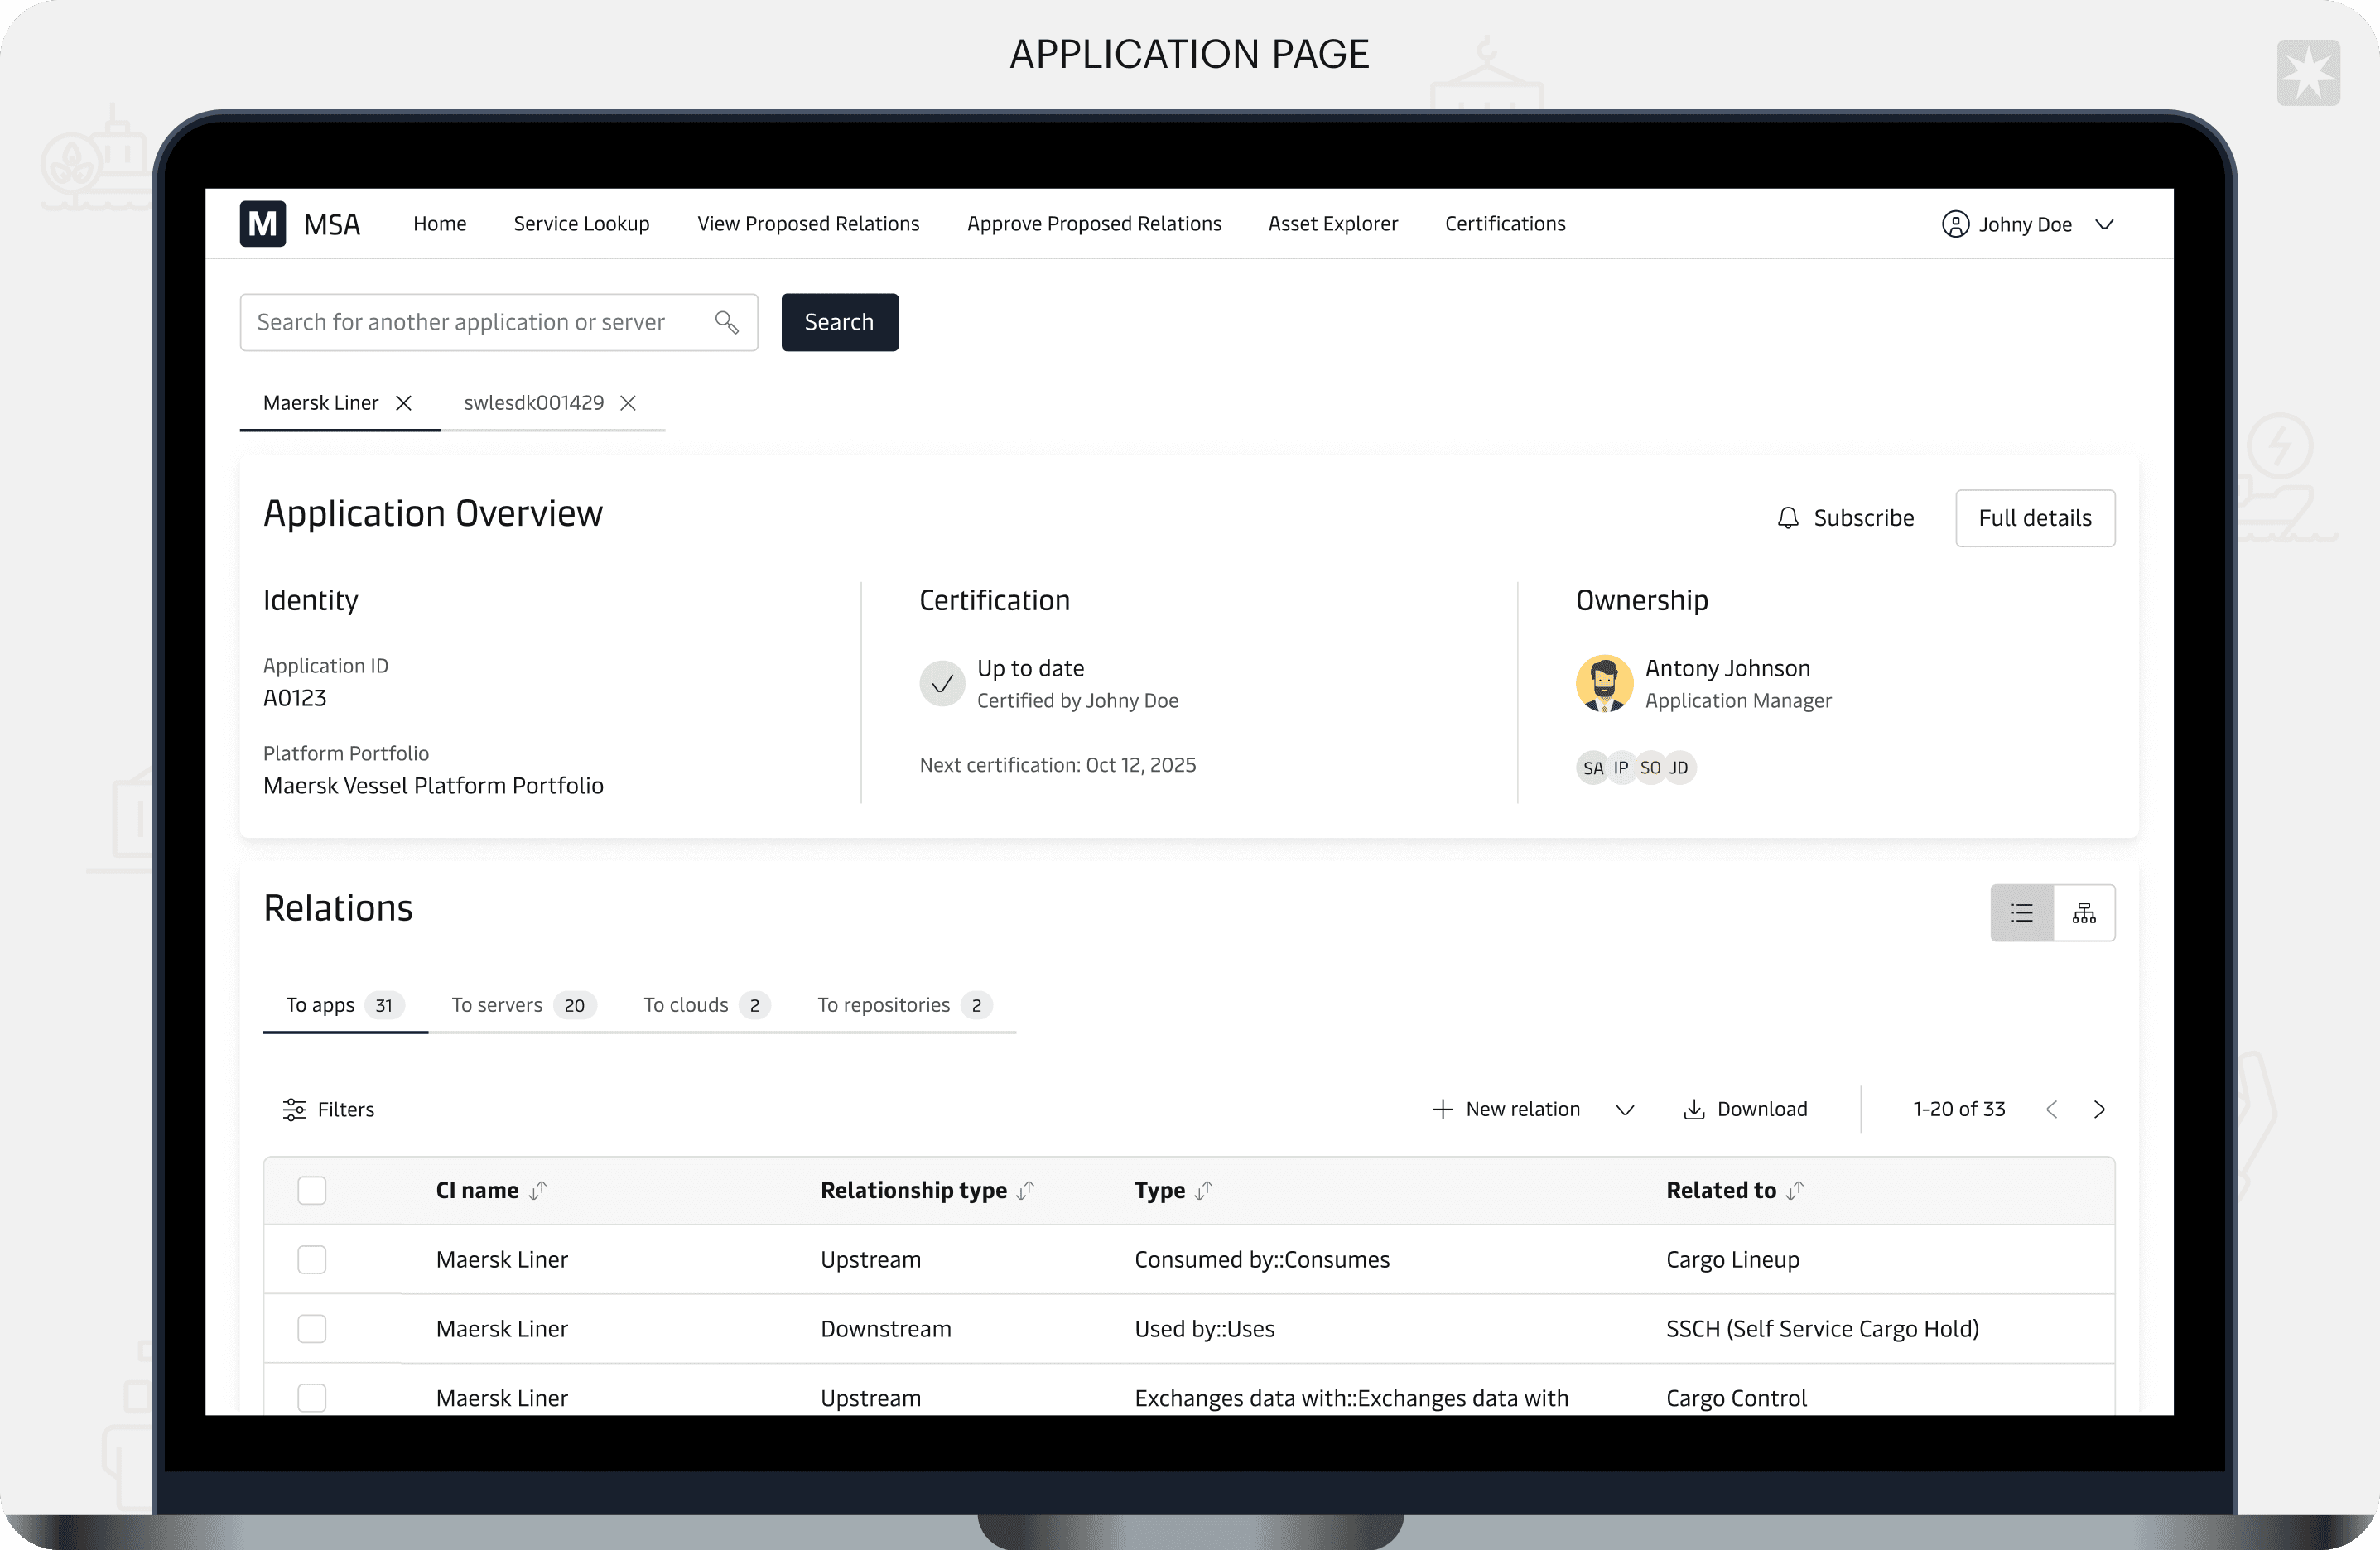Click the Subscribe bell icon

pos(1788,518)
